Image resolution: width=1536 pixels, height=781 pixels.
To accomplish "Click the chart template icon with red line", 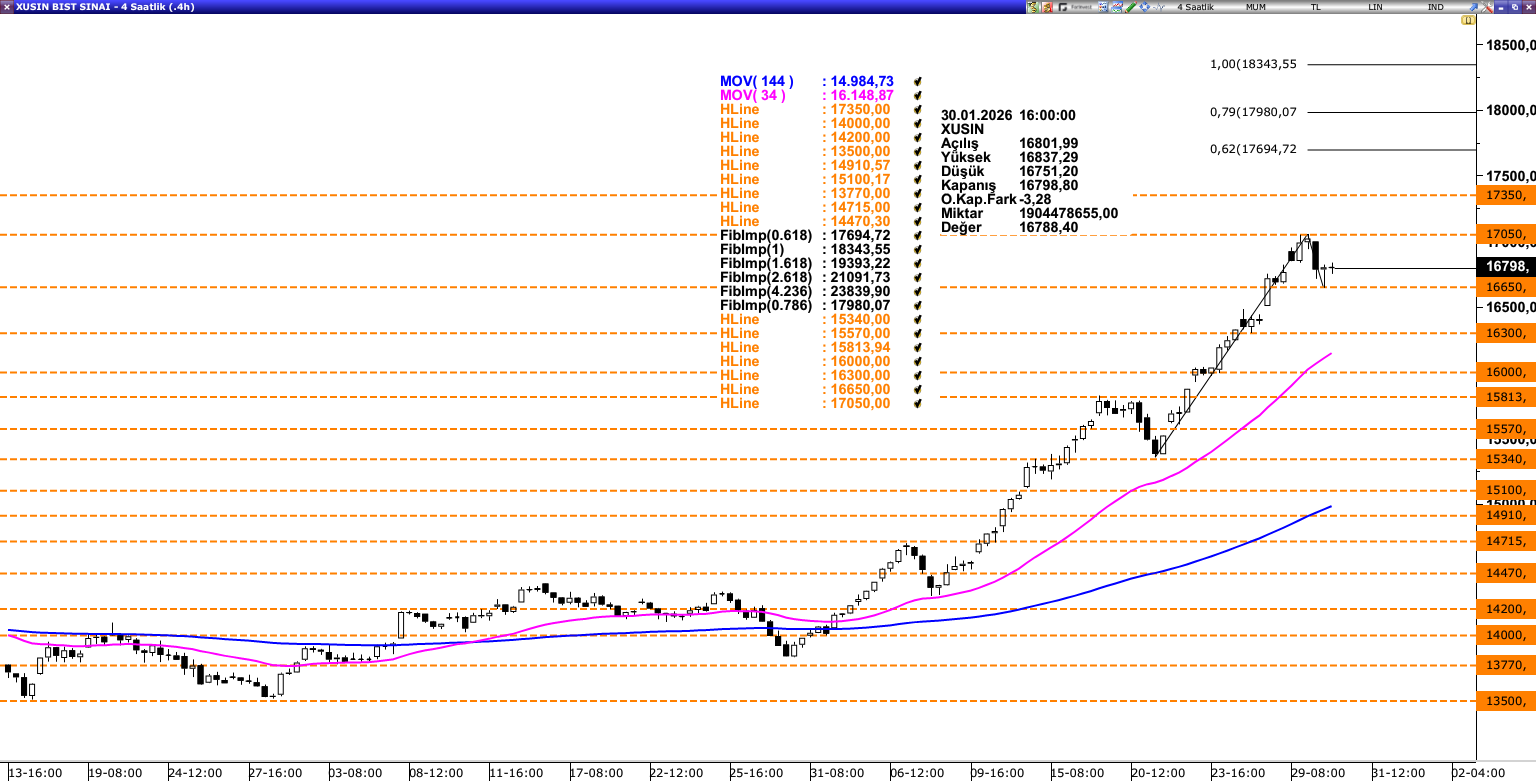I will [1117, 7].
